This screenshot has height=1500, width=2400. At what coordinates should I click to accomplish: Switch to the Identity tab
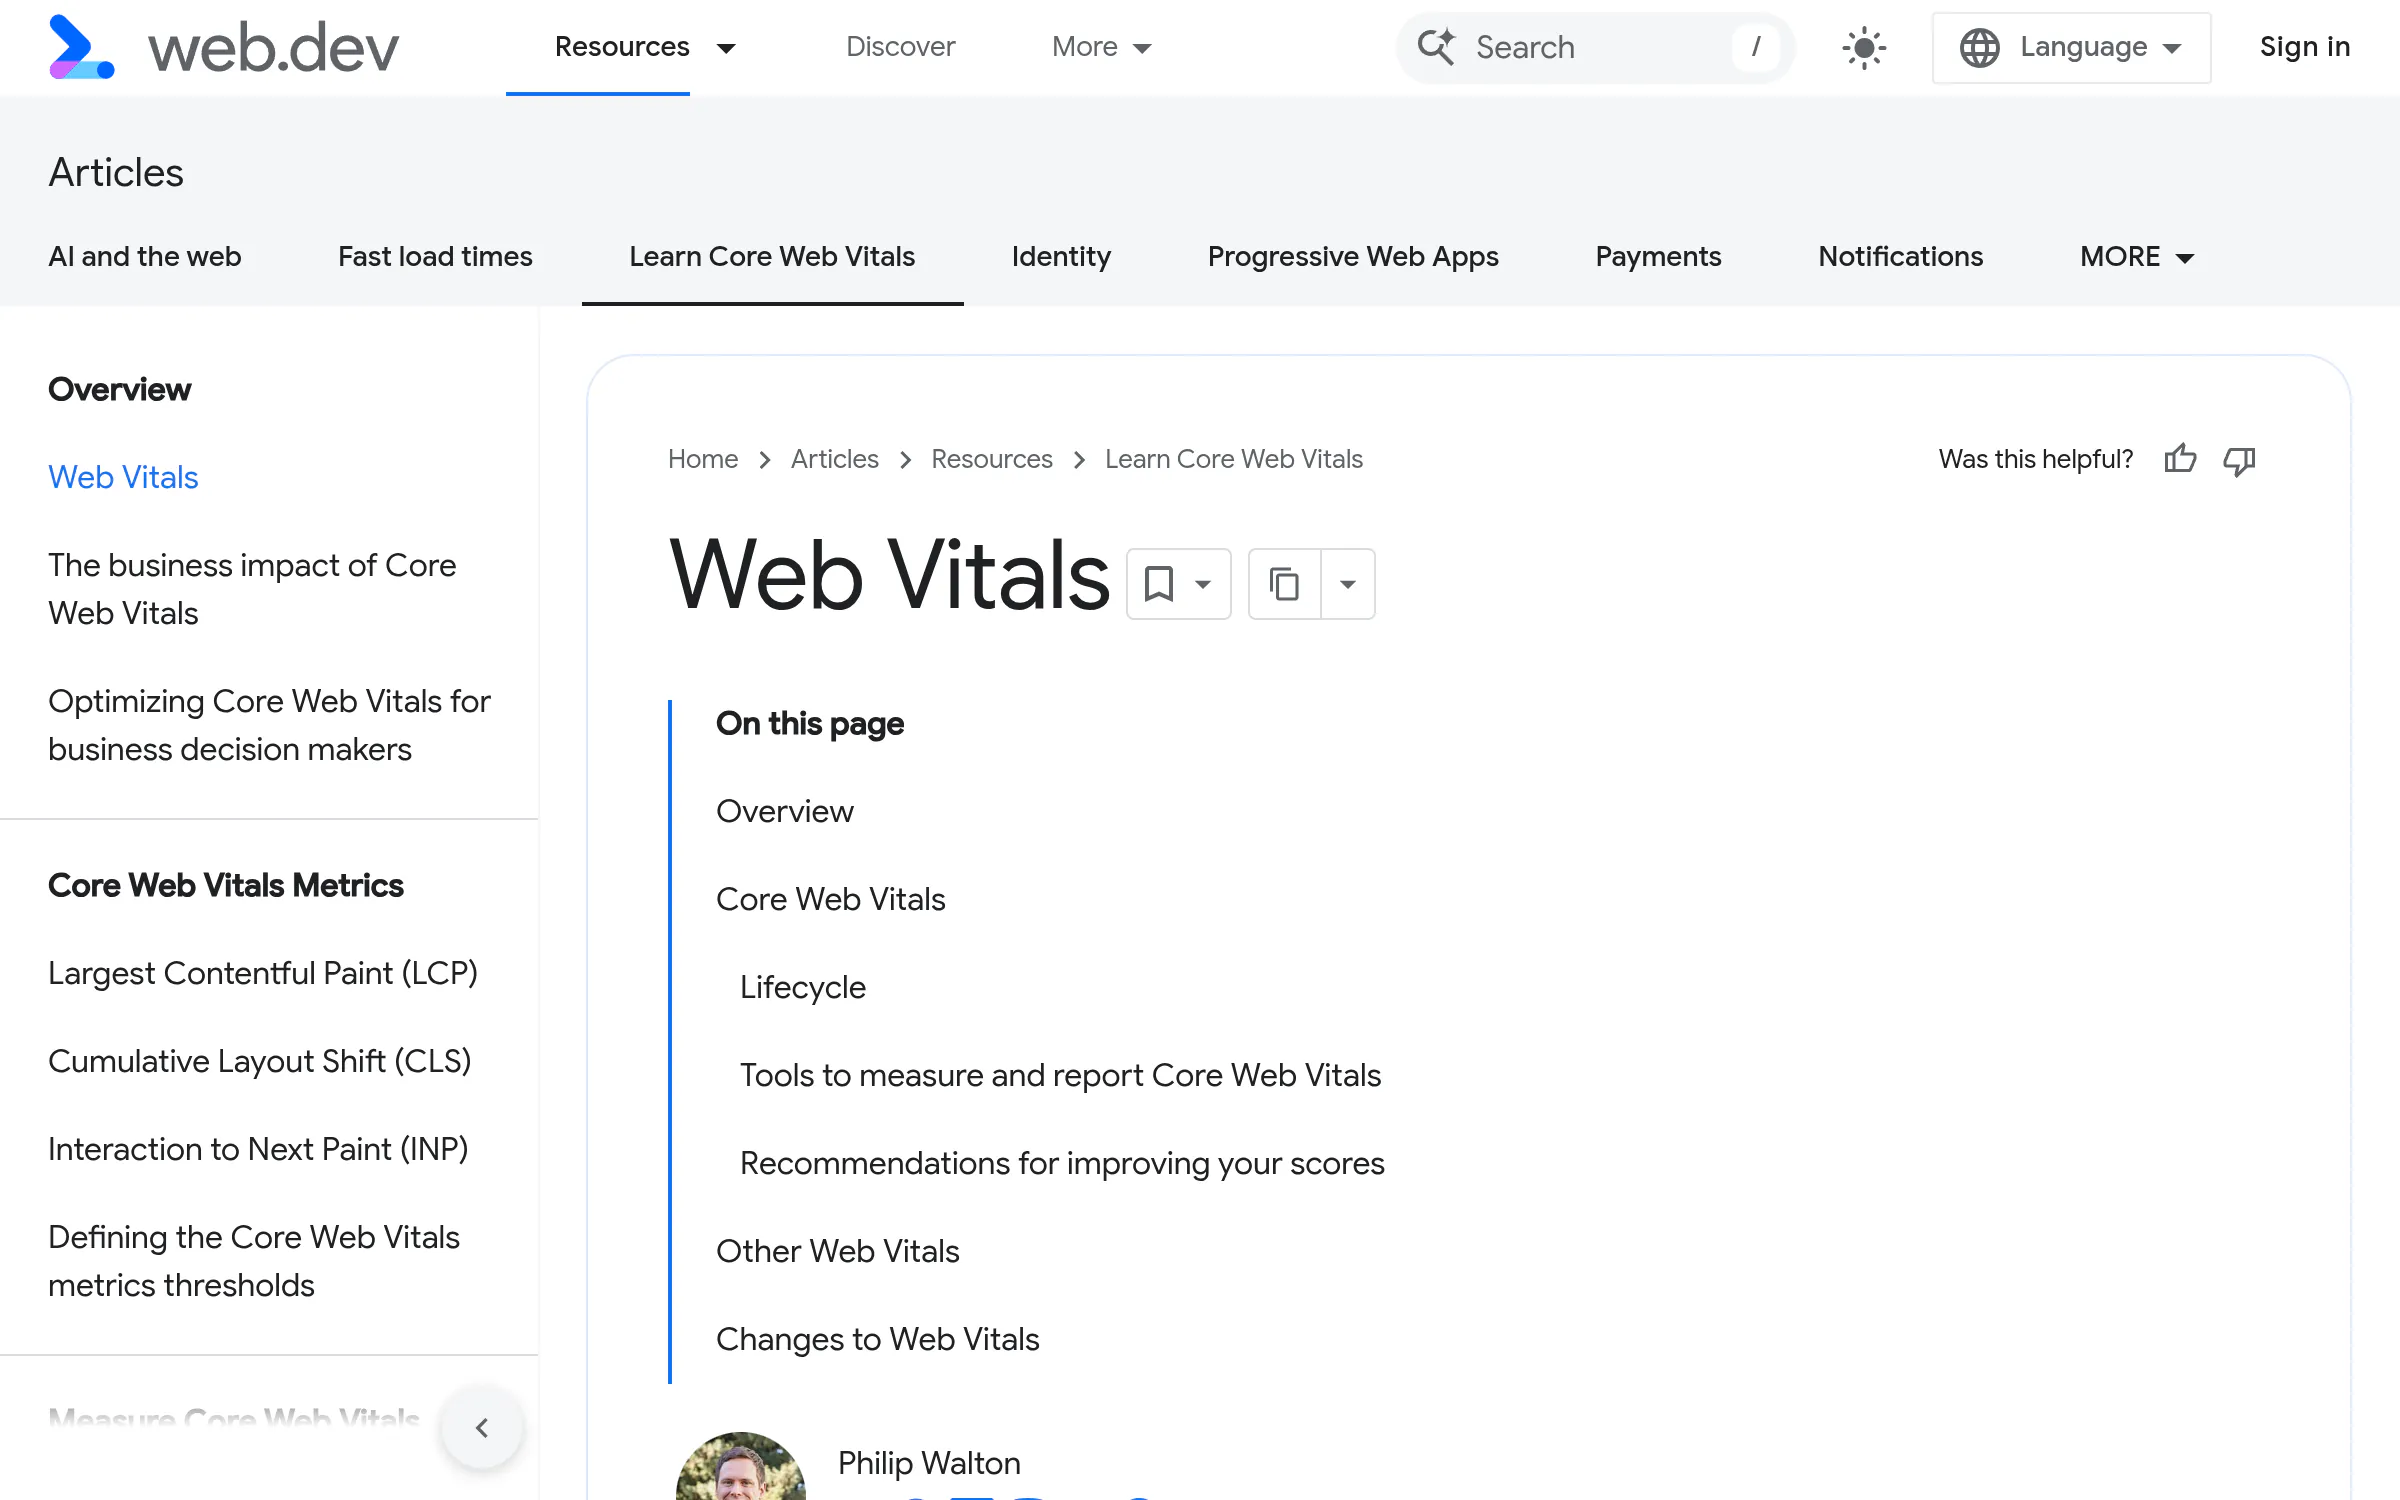[1061, 257]
